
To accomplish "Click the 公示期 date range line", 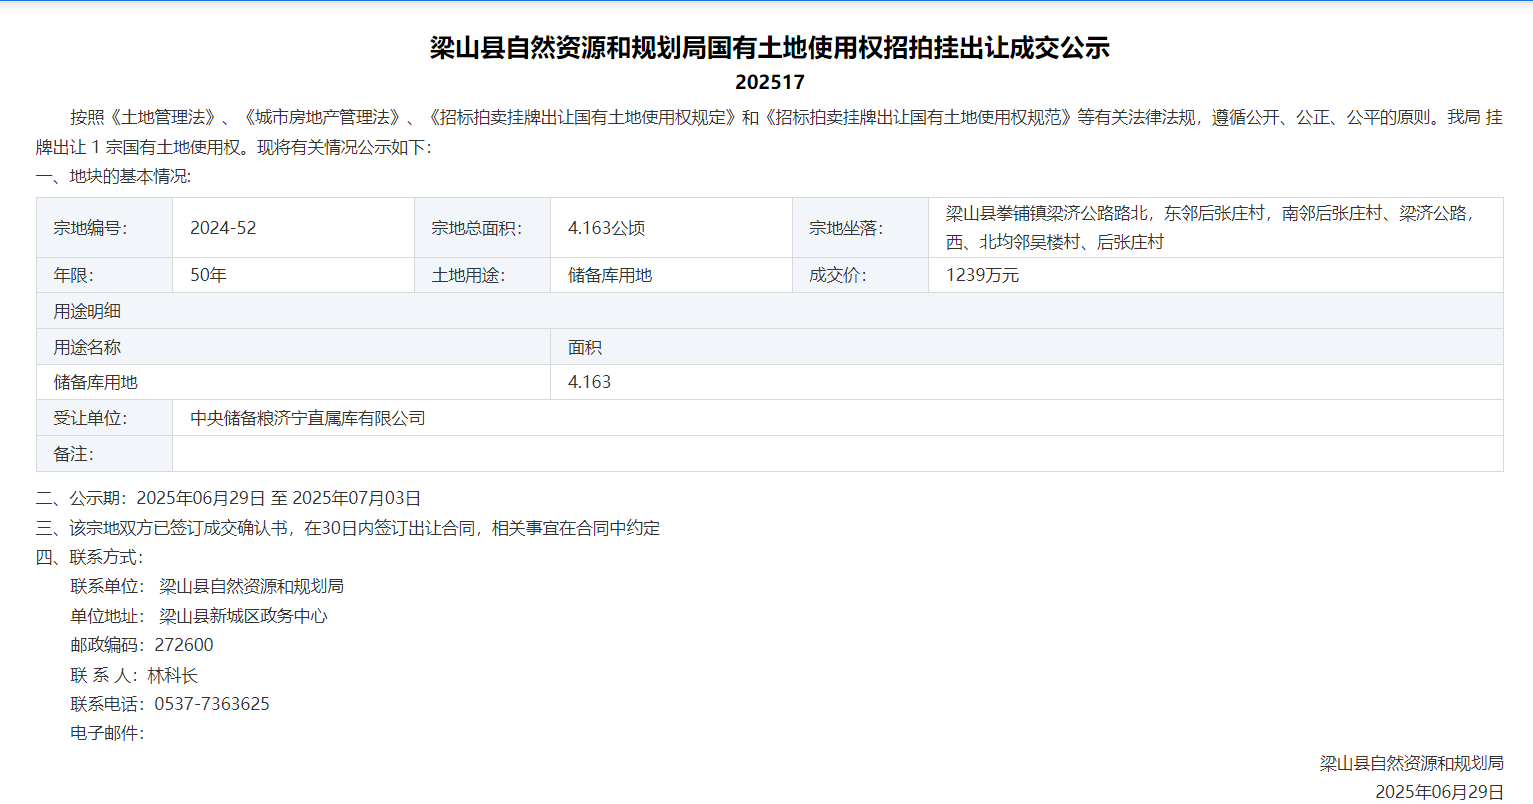I will click(229, 498).
